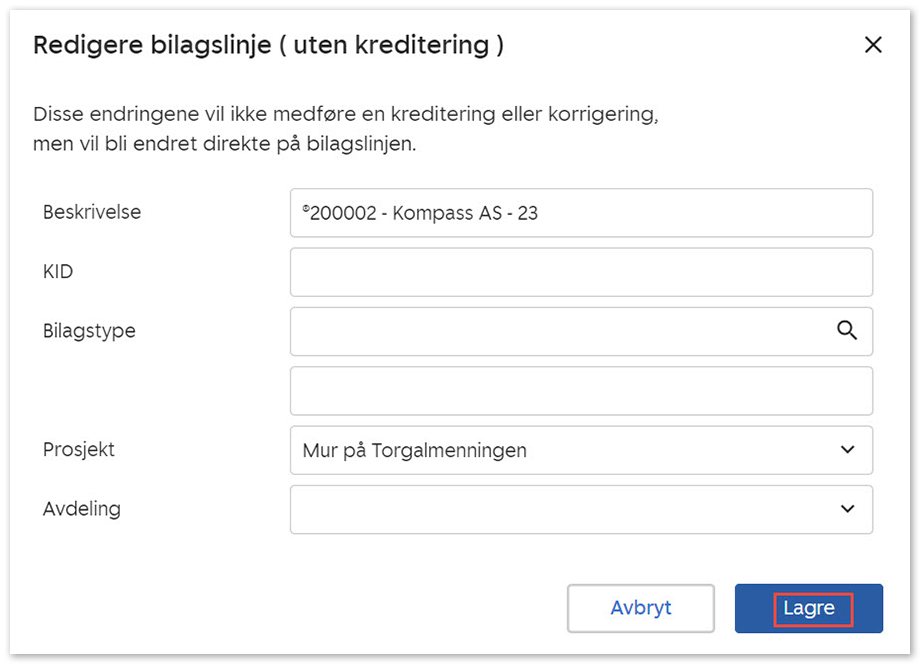Image resolution: width=920 pixels, height=664 pixels.
Task: Click the Bilagstype label
Action: [x=89, y=330]
